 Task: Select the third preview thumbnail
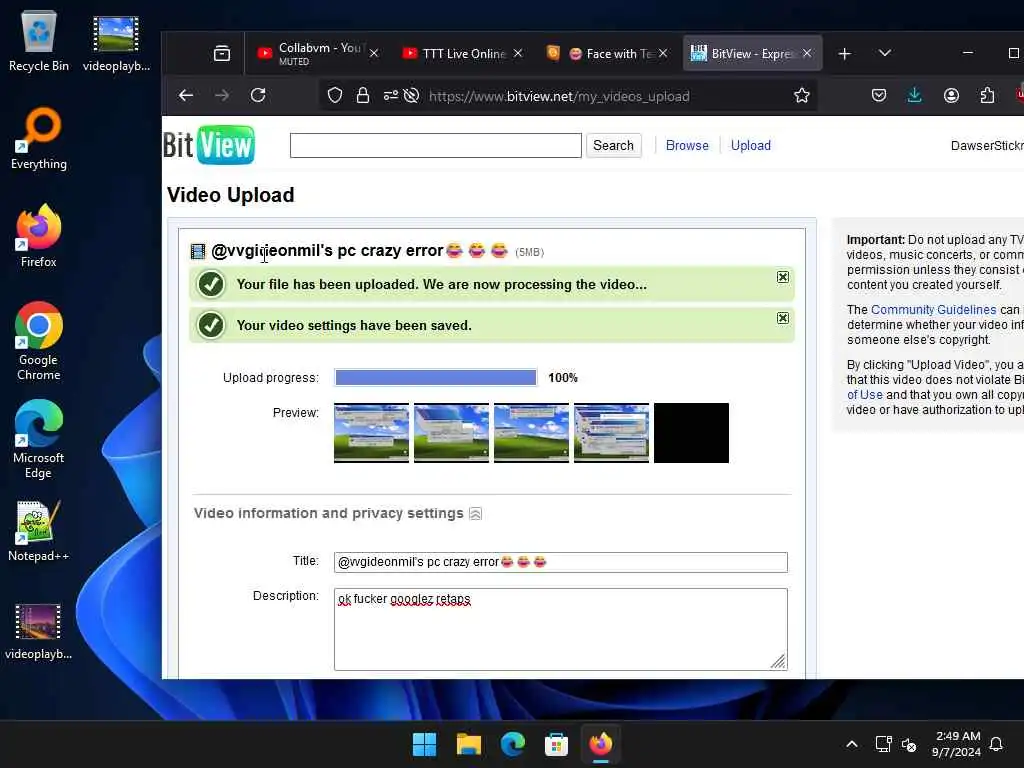tap(531, 433)
